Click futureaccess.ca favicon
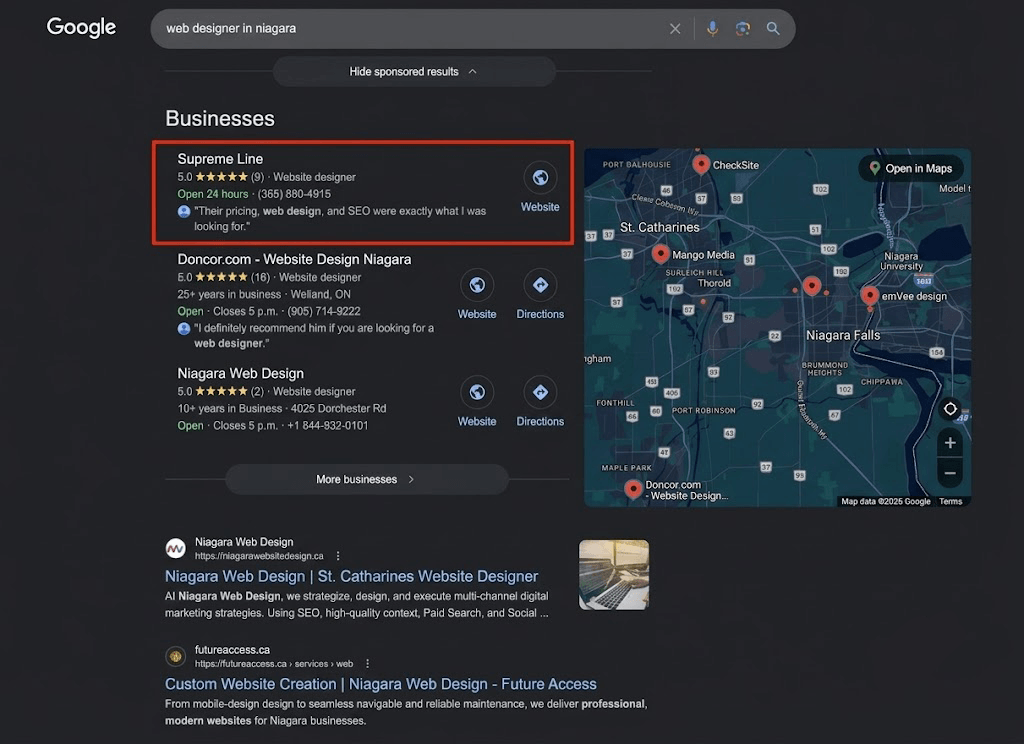Screen dimensions: 1024x744 click(x=175, y=656)
